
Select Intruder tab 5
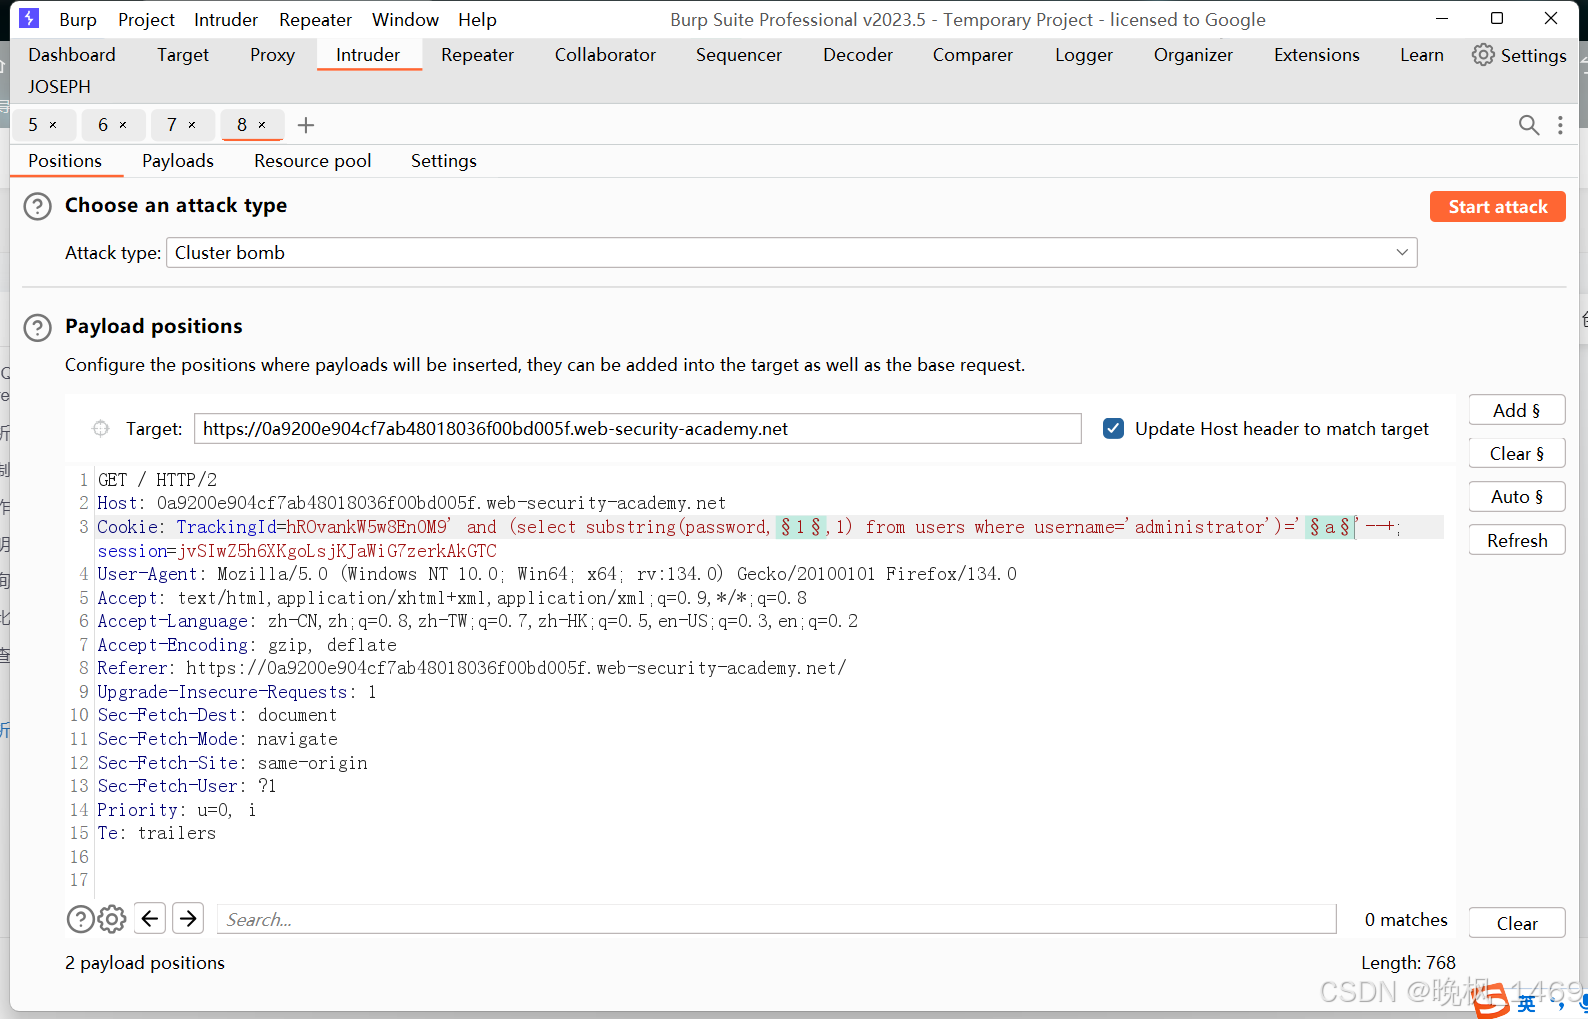[x=33, y=125]
